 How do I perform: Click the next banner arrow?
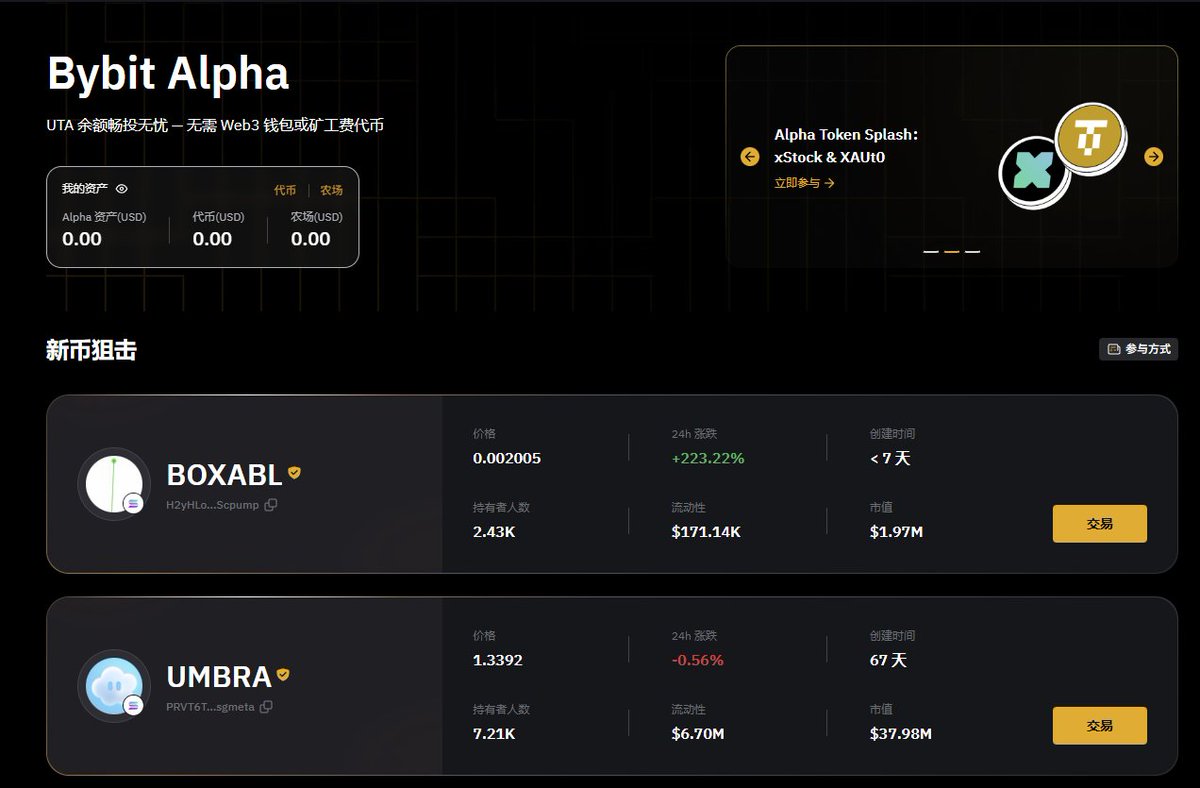1154,157
